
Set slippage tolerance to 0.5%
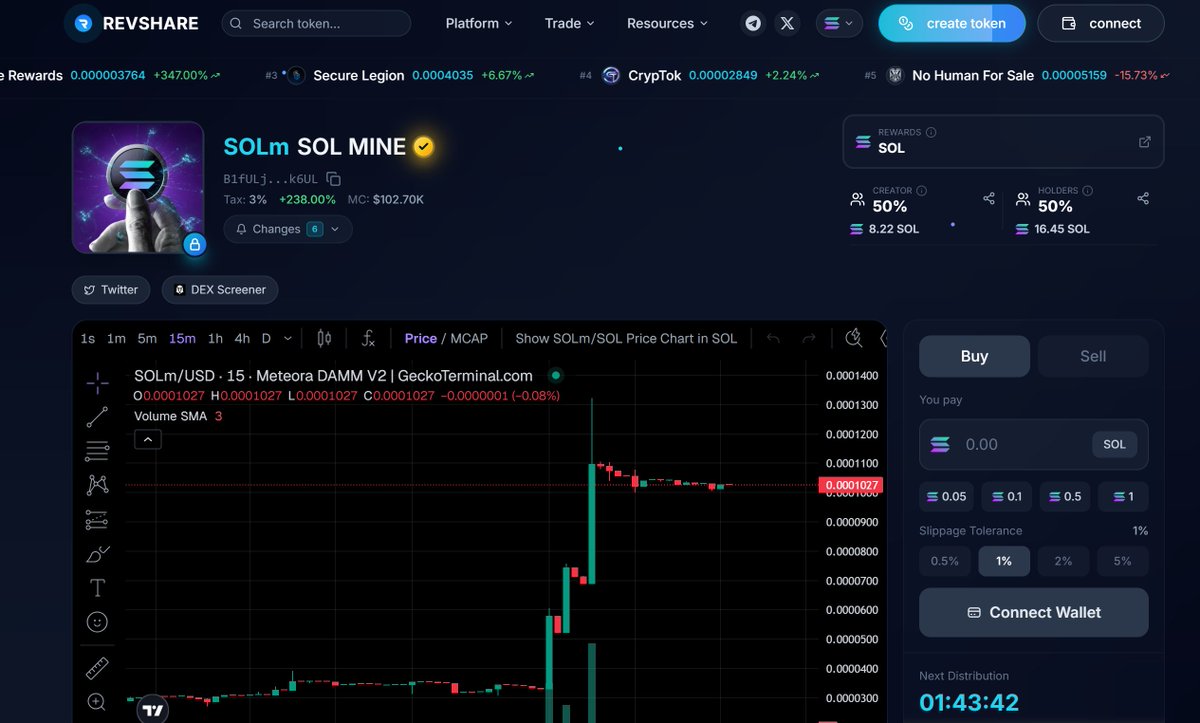[945, 561]
